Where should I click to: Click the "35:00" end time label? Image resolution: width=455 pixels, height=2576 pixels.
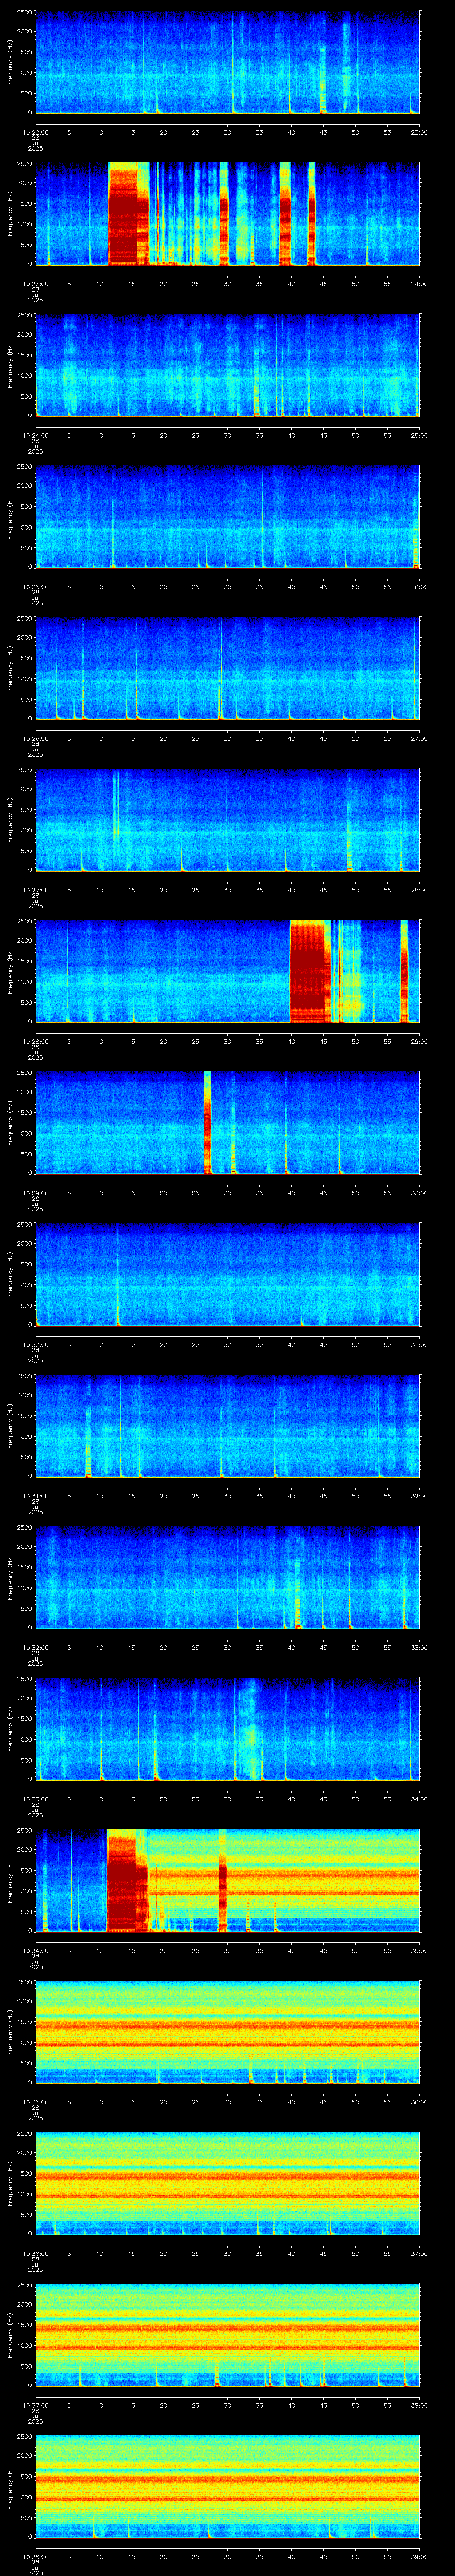[x=419, y=1950]
